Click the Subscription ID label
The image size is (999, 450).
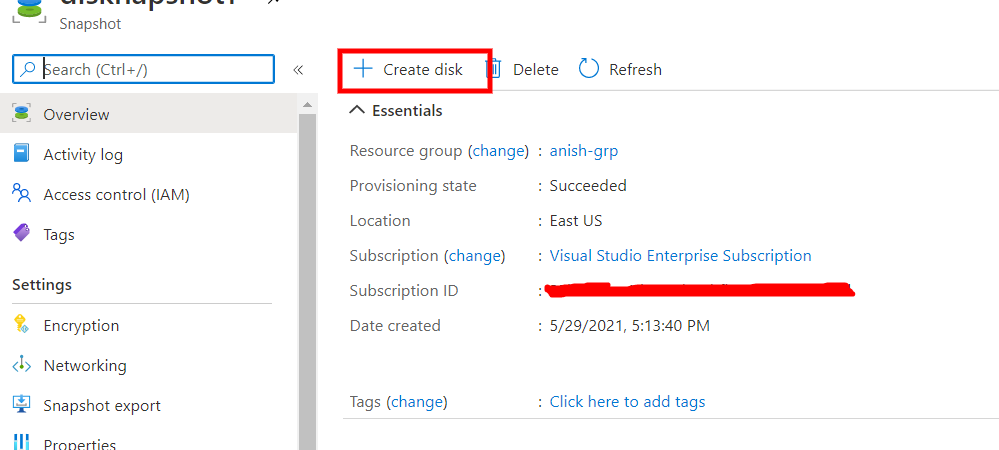click(404, 291)
